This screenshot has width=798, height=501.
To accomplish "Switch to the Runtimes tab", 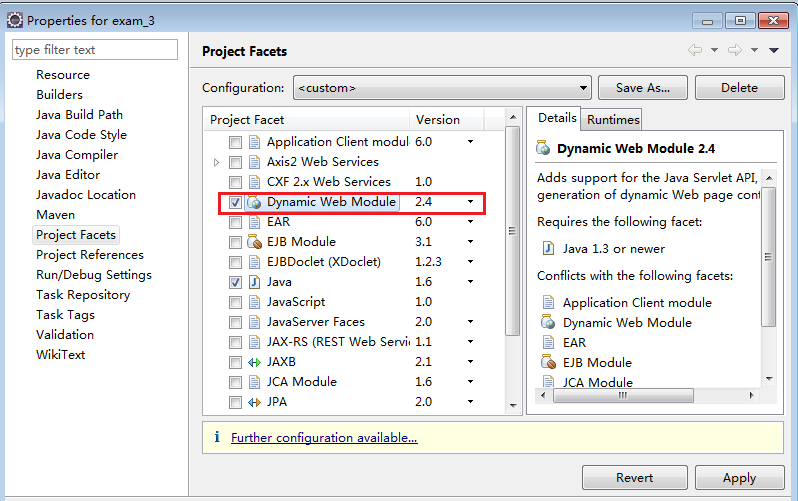I will click(x=613, y=120).
